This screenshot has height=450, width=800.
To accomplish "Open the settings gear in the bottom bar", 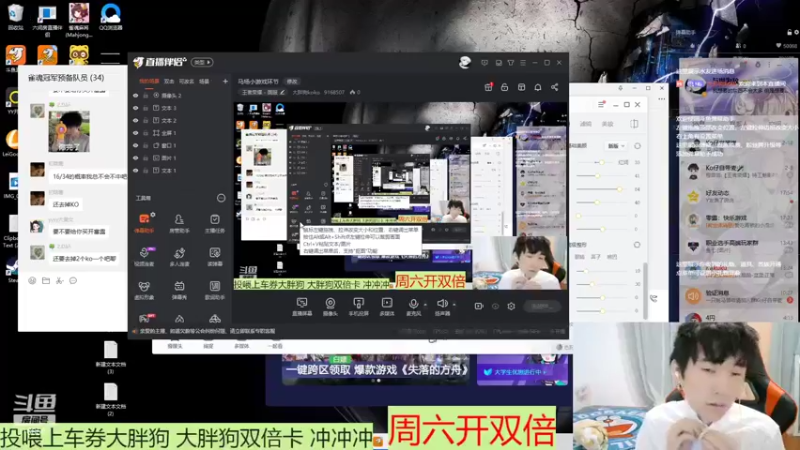I will [x=511, y=306].
